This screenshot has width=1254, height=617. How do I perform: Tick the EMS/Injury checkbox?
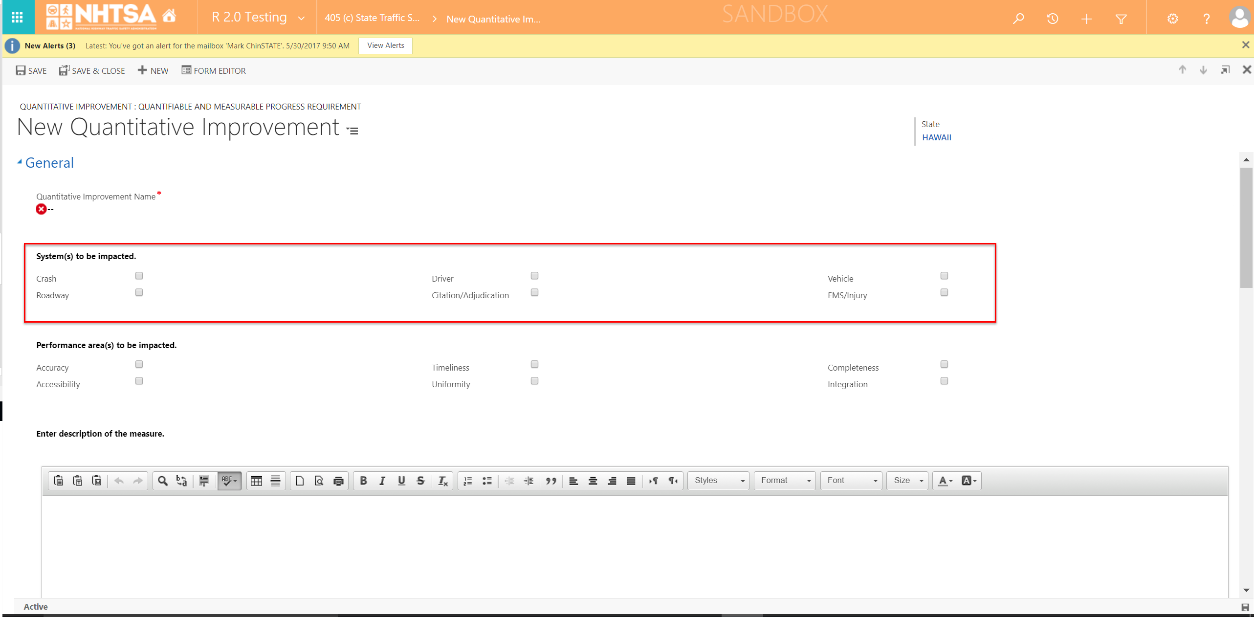pyautogui.click(x=944, y=293)
